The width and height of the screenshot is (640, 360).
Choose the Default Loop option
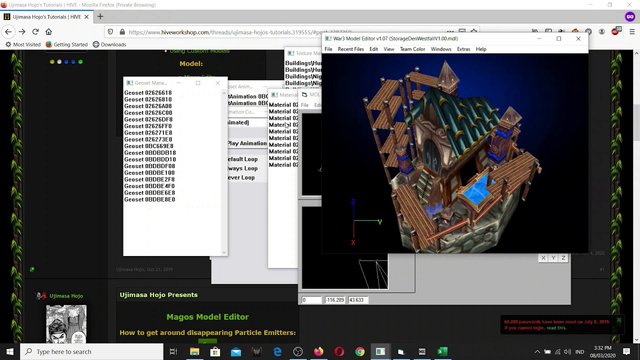(x=242, y=159)
